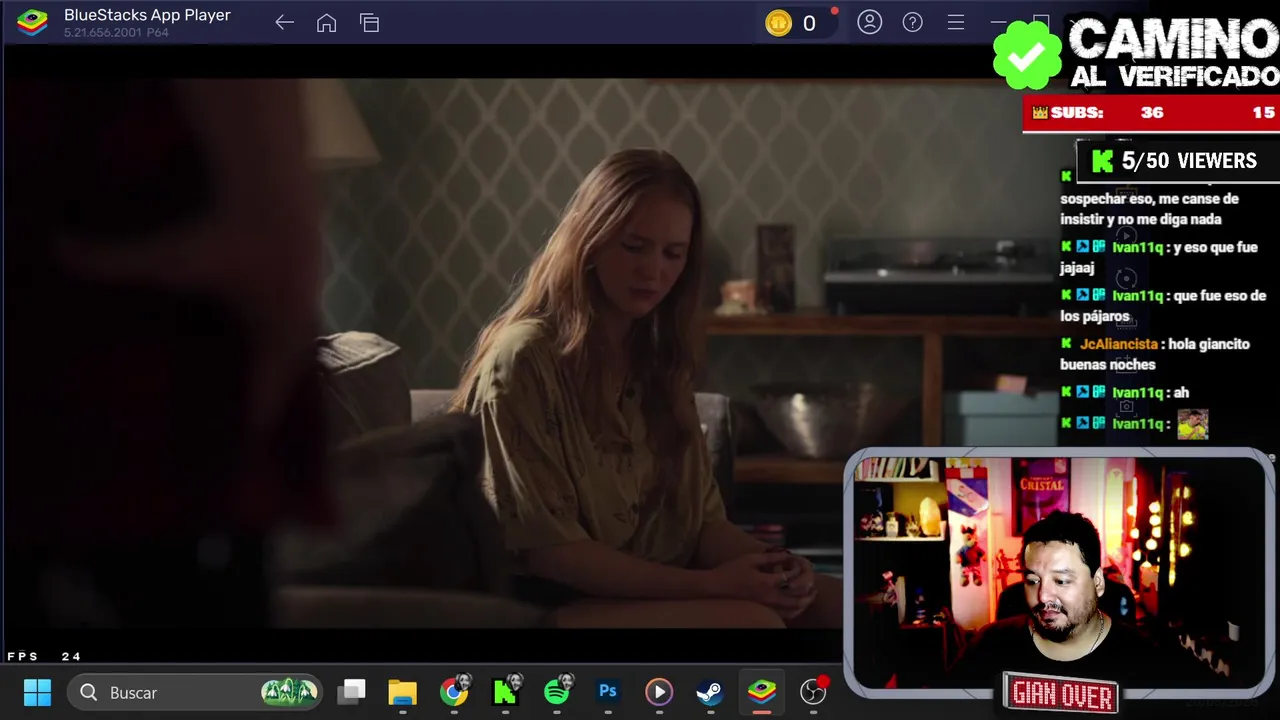Click the FPS 24 counter

coord(44,656)
